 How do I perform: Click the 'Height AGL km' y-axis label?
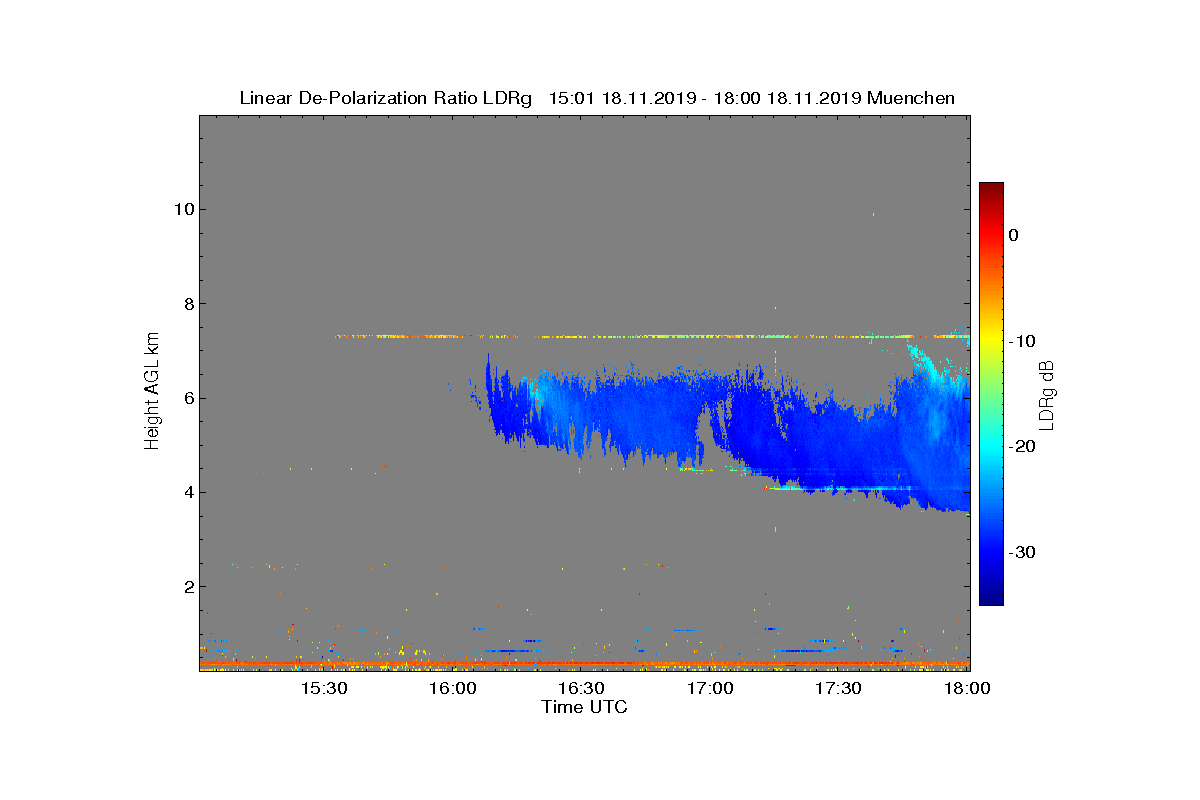click(152, 391)
